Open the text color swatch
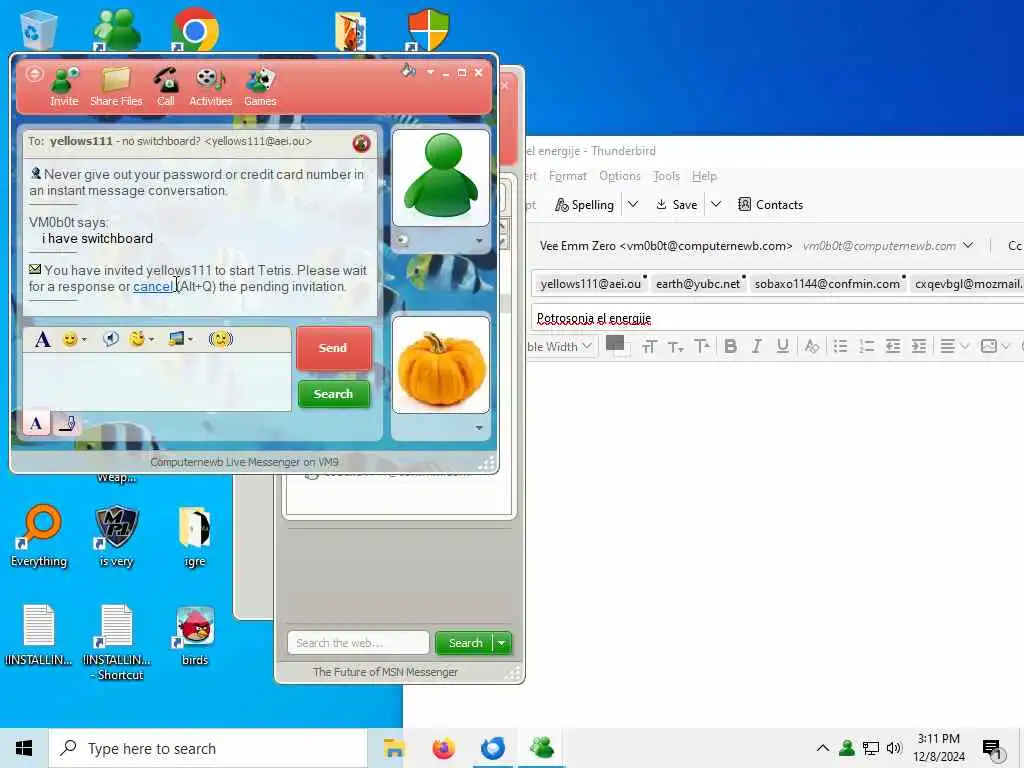Screen dimensions: 1024x768 pos(616,345)
